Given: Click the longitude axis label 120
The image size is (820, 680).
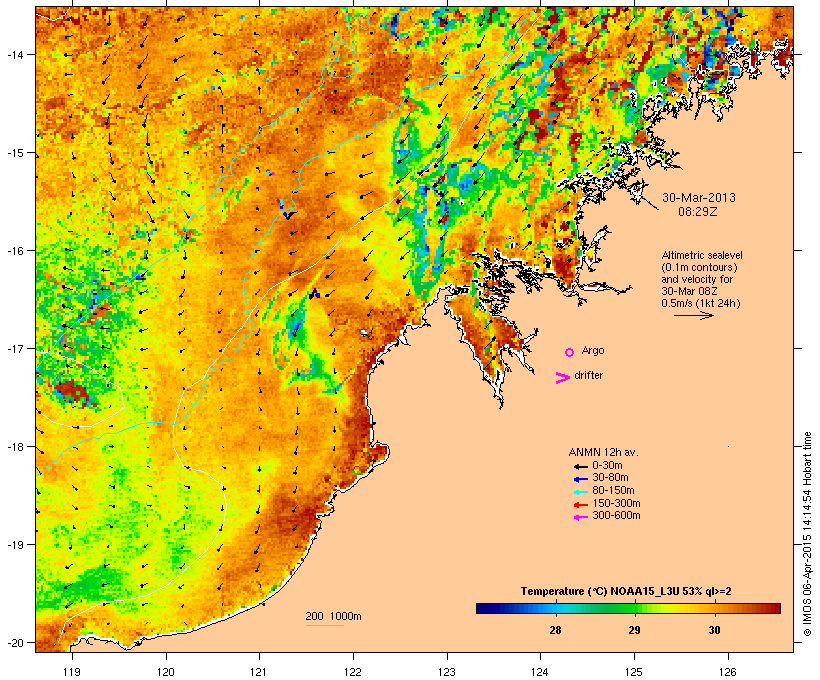Looking at the screenshot, I should (x=166, y=672).
